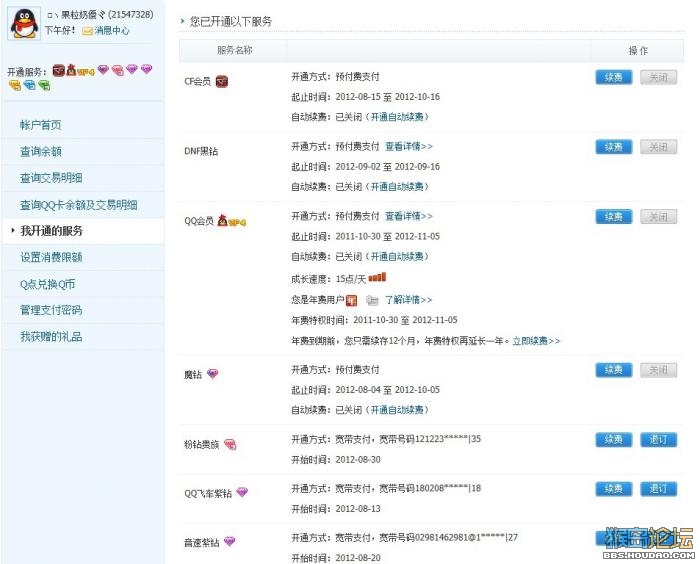Select 我开通的服务 in the sidebar
Viewport: 700px width, 564px height.
coord(52,231)
